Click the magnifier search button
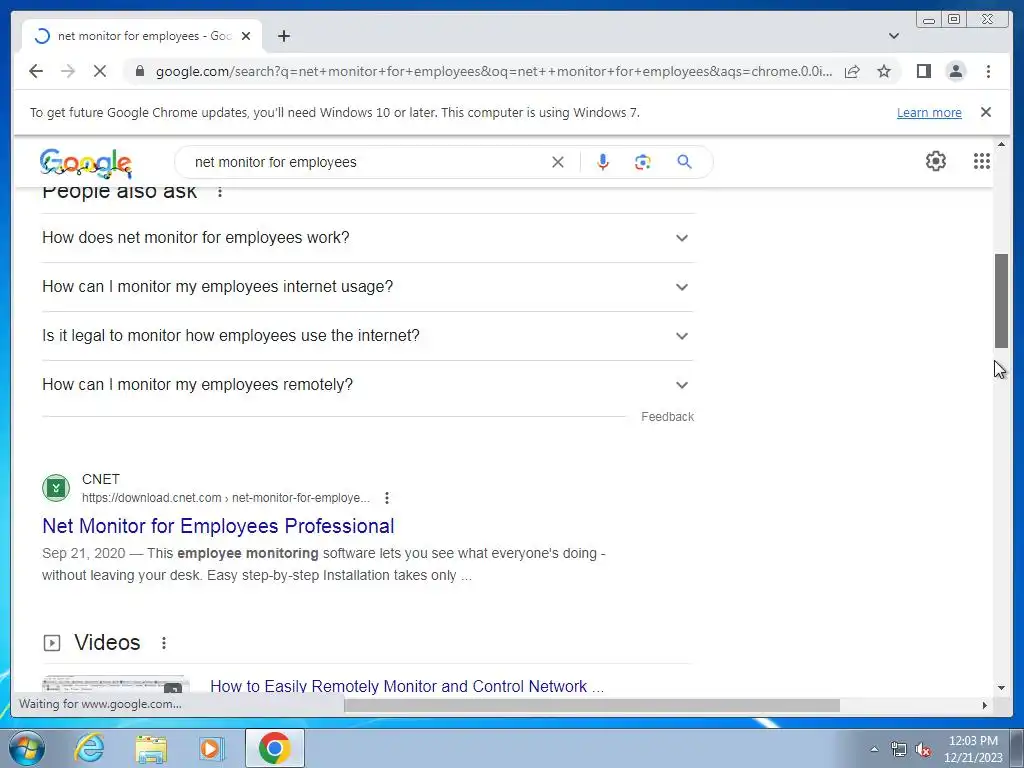 [684, 162]
